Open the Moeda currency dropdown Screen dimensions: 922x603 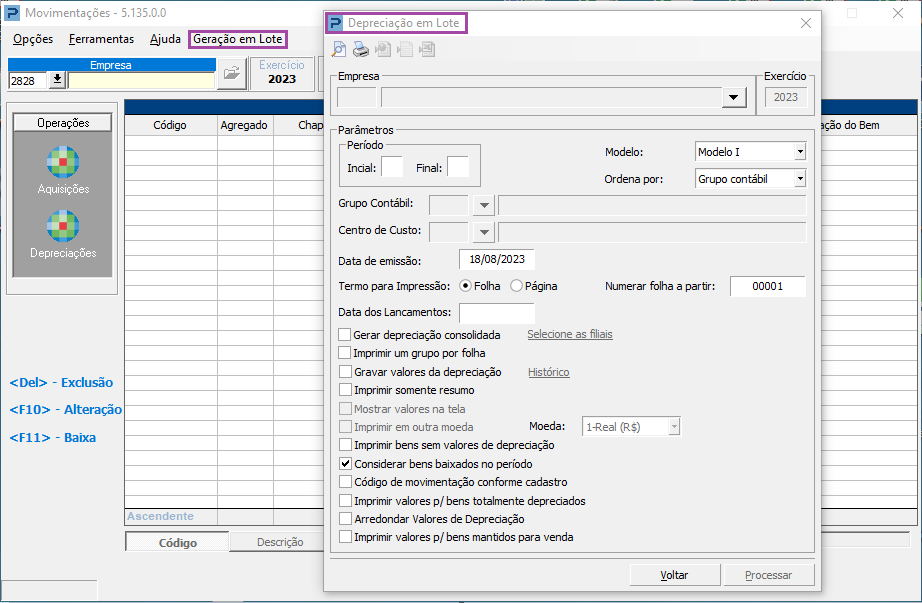[674, 427]
